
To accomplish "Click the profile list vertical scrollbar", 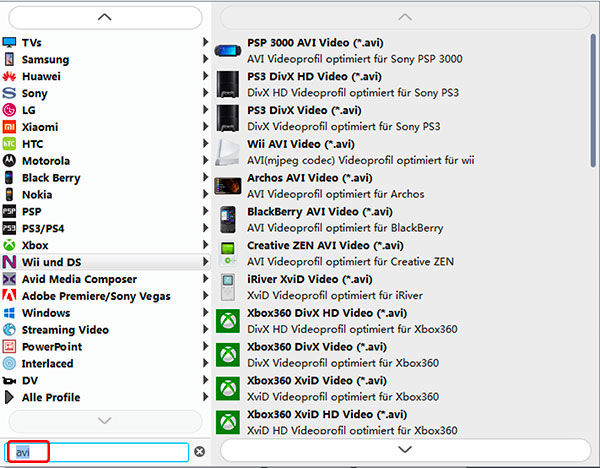I will (593, 100).
